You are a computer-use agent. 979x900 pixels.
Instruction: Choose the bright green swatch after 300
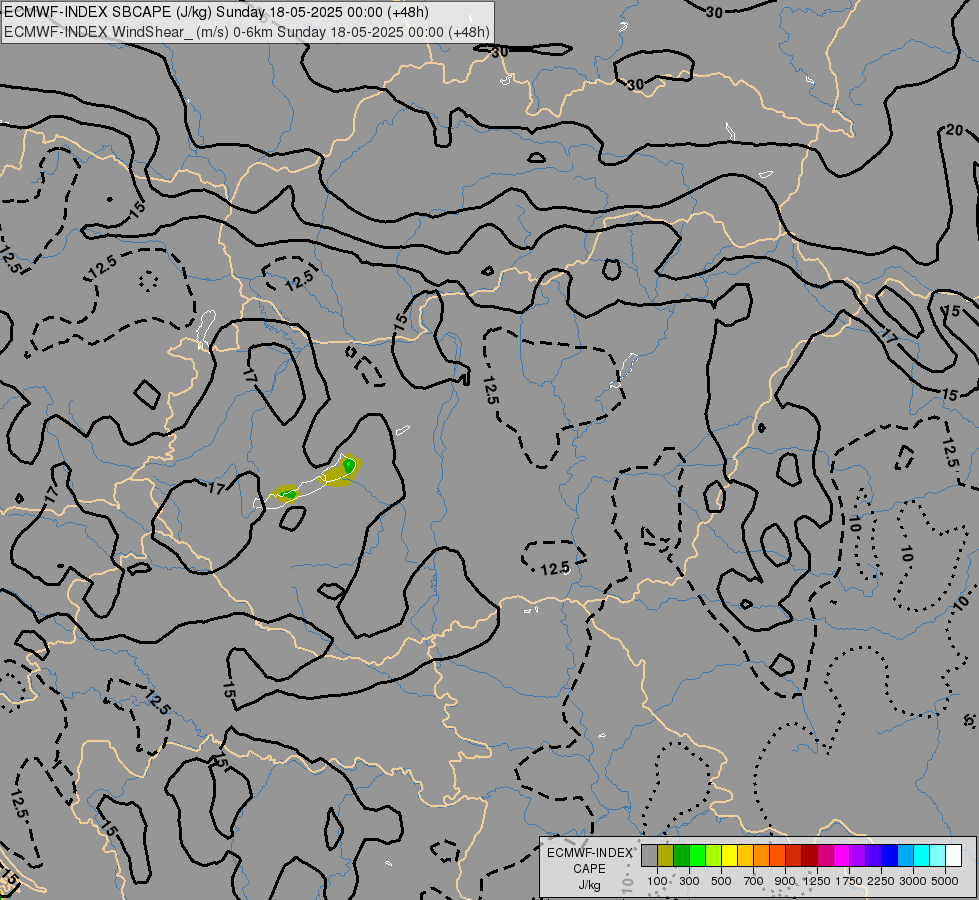click(x=697, y=855)
